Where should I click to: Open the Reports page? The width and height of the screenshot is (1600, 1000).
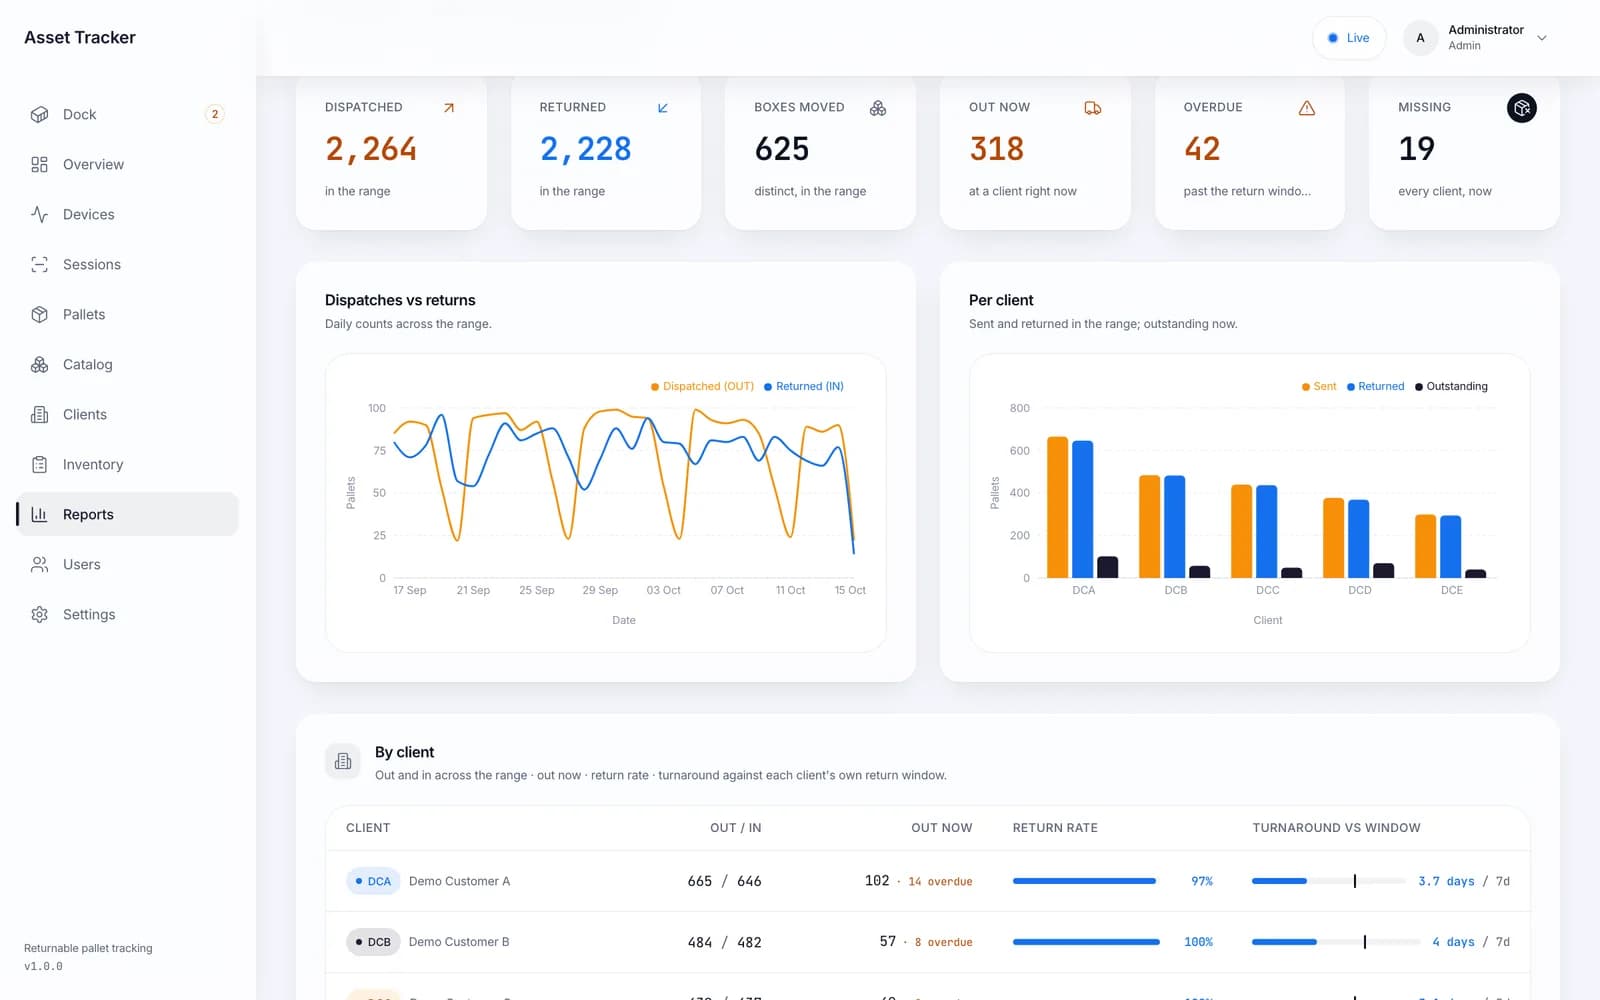pyautogui.click(x=127, y=514)
